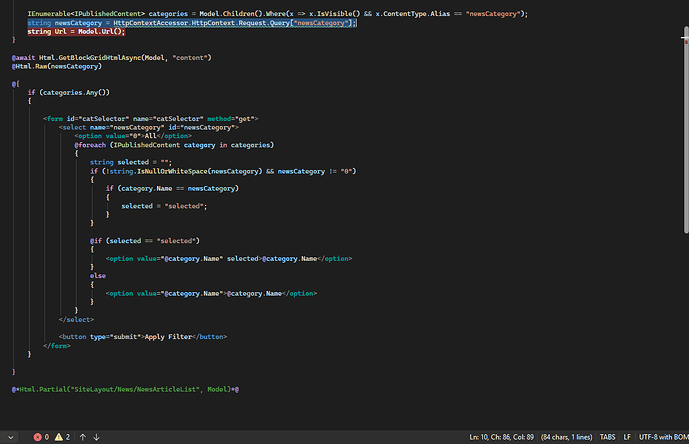Click the commented Html.Partial NewsArticleList line

pyautogui.click(x=125, y=389)
